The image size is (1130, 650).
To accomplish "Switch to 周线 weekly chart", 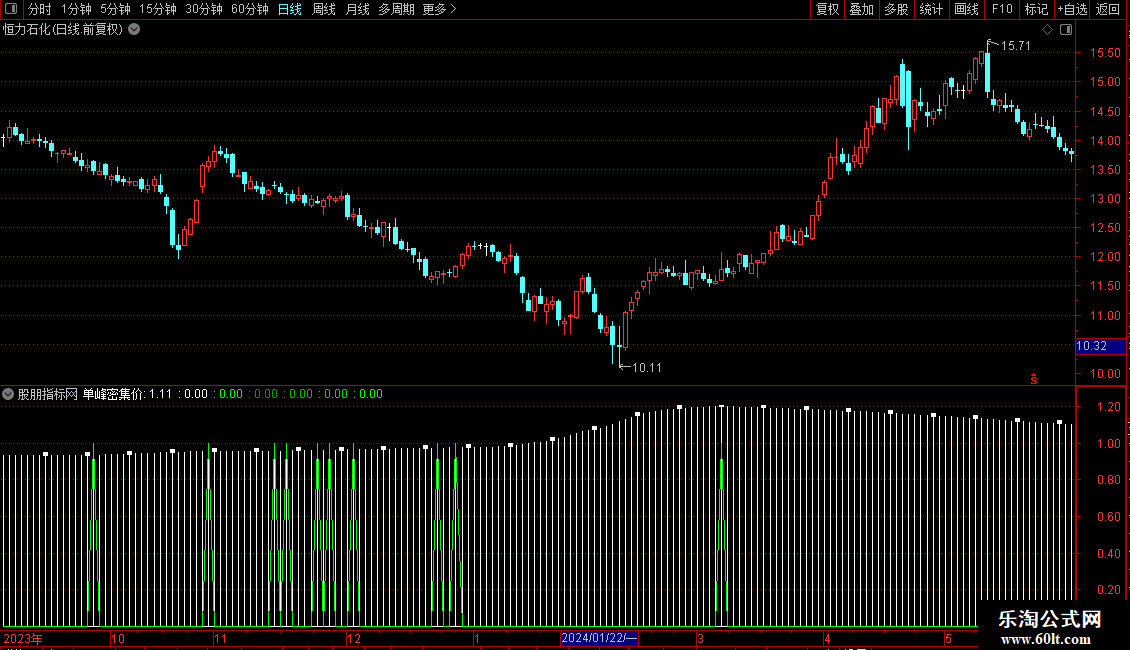I will tap(324, 9).
